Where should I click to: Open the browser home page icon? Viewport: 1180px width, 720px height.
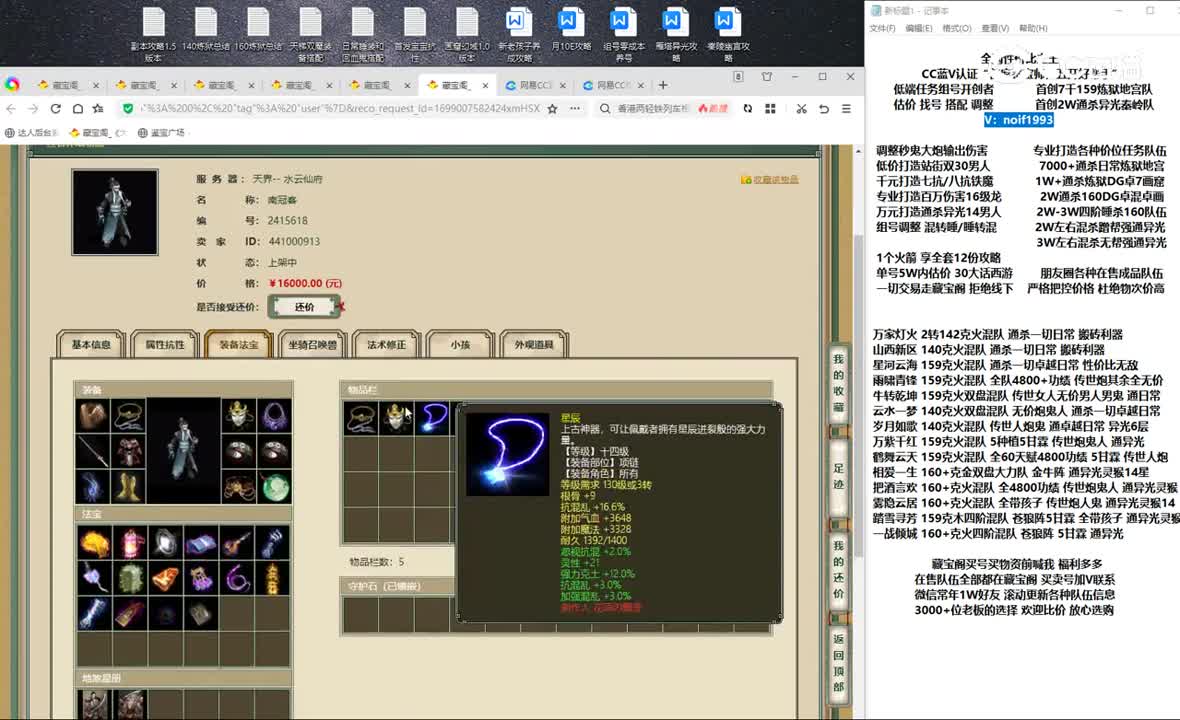[x=78, y=108]
